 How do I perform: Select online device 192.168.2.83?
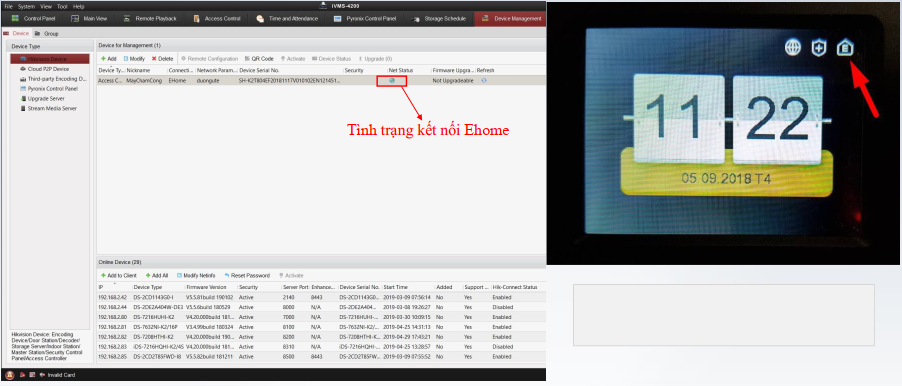click(321, 347)
